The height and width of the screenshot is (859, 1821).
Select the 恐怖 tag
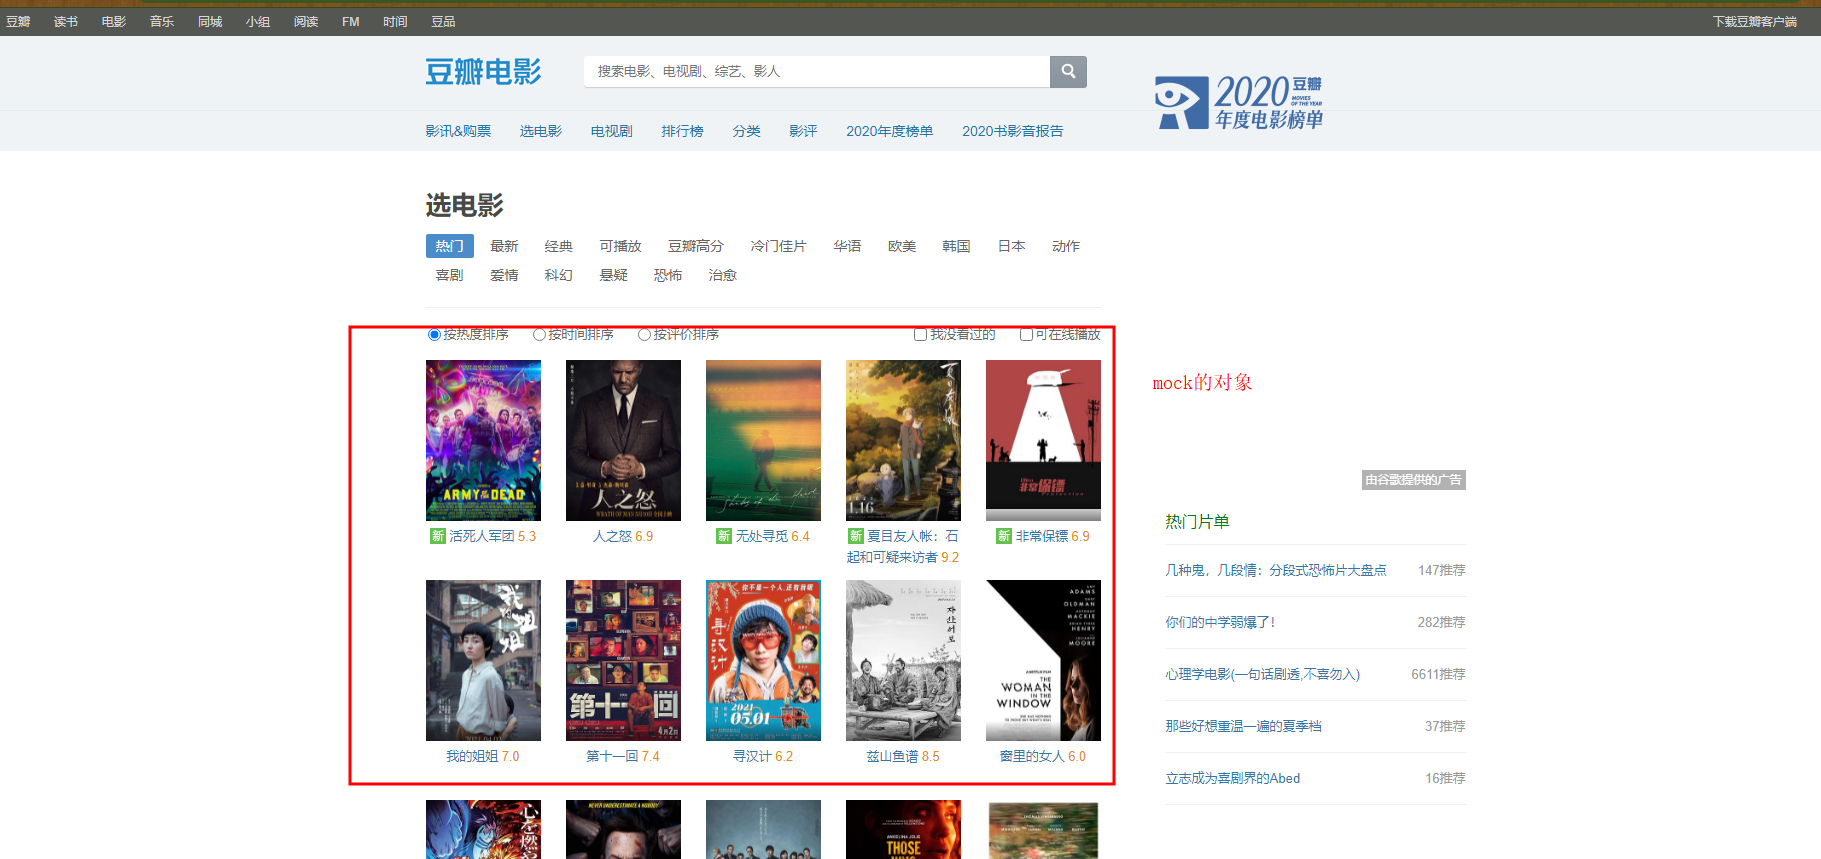(x=668, y=275)
